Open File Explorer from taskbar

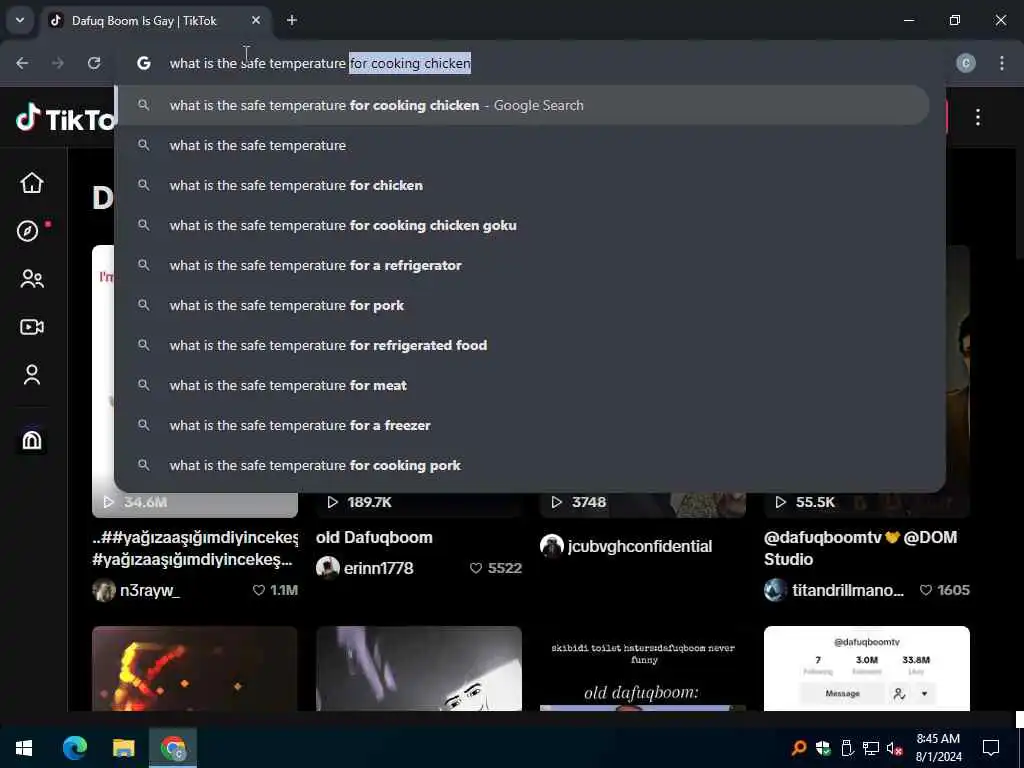click(x=123, y=748)
